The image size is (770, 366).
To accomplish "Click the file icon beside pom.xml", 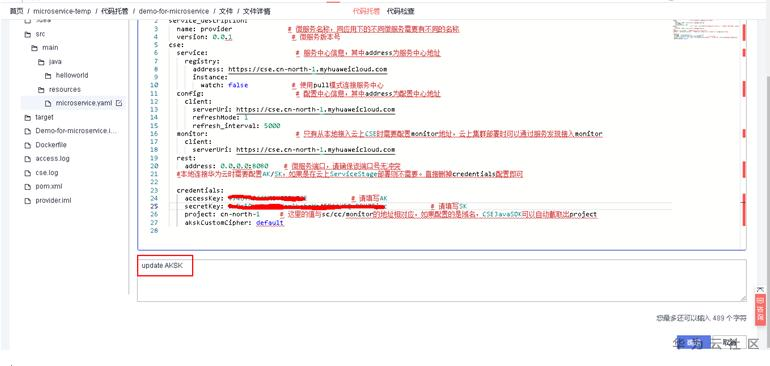I will [27, 186].
